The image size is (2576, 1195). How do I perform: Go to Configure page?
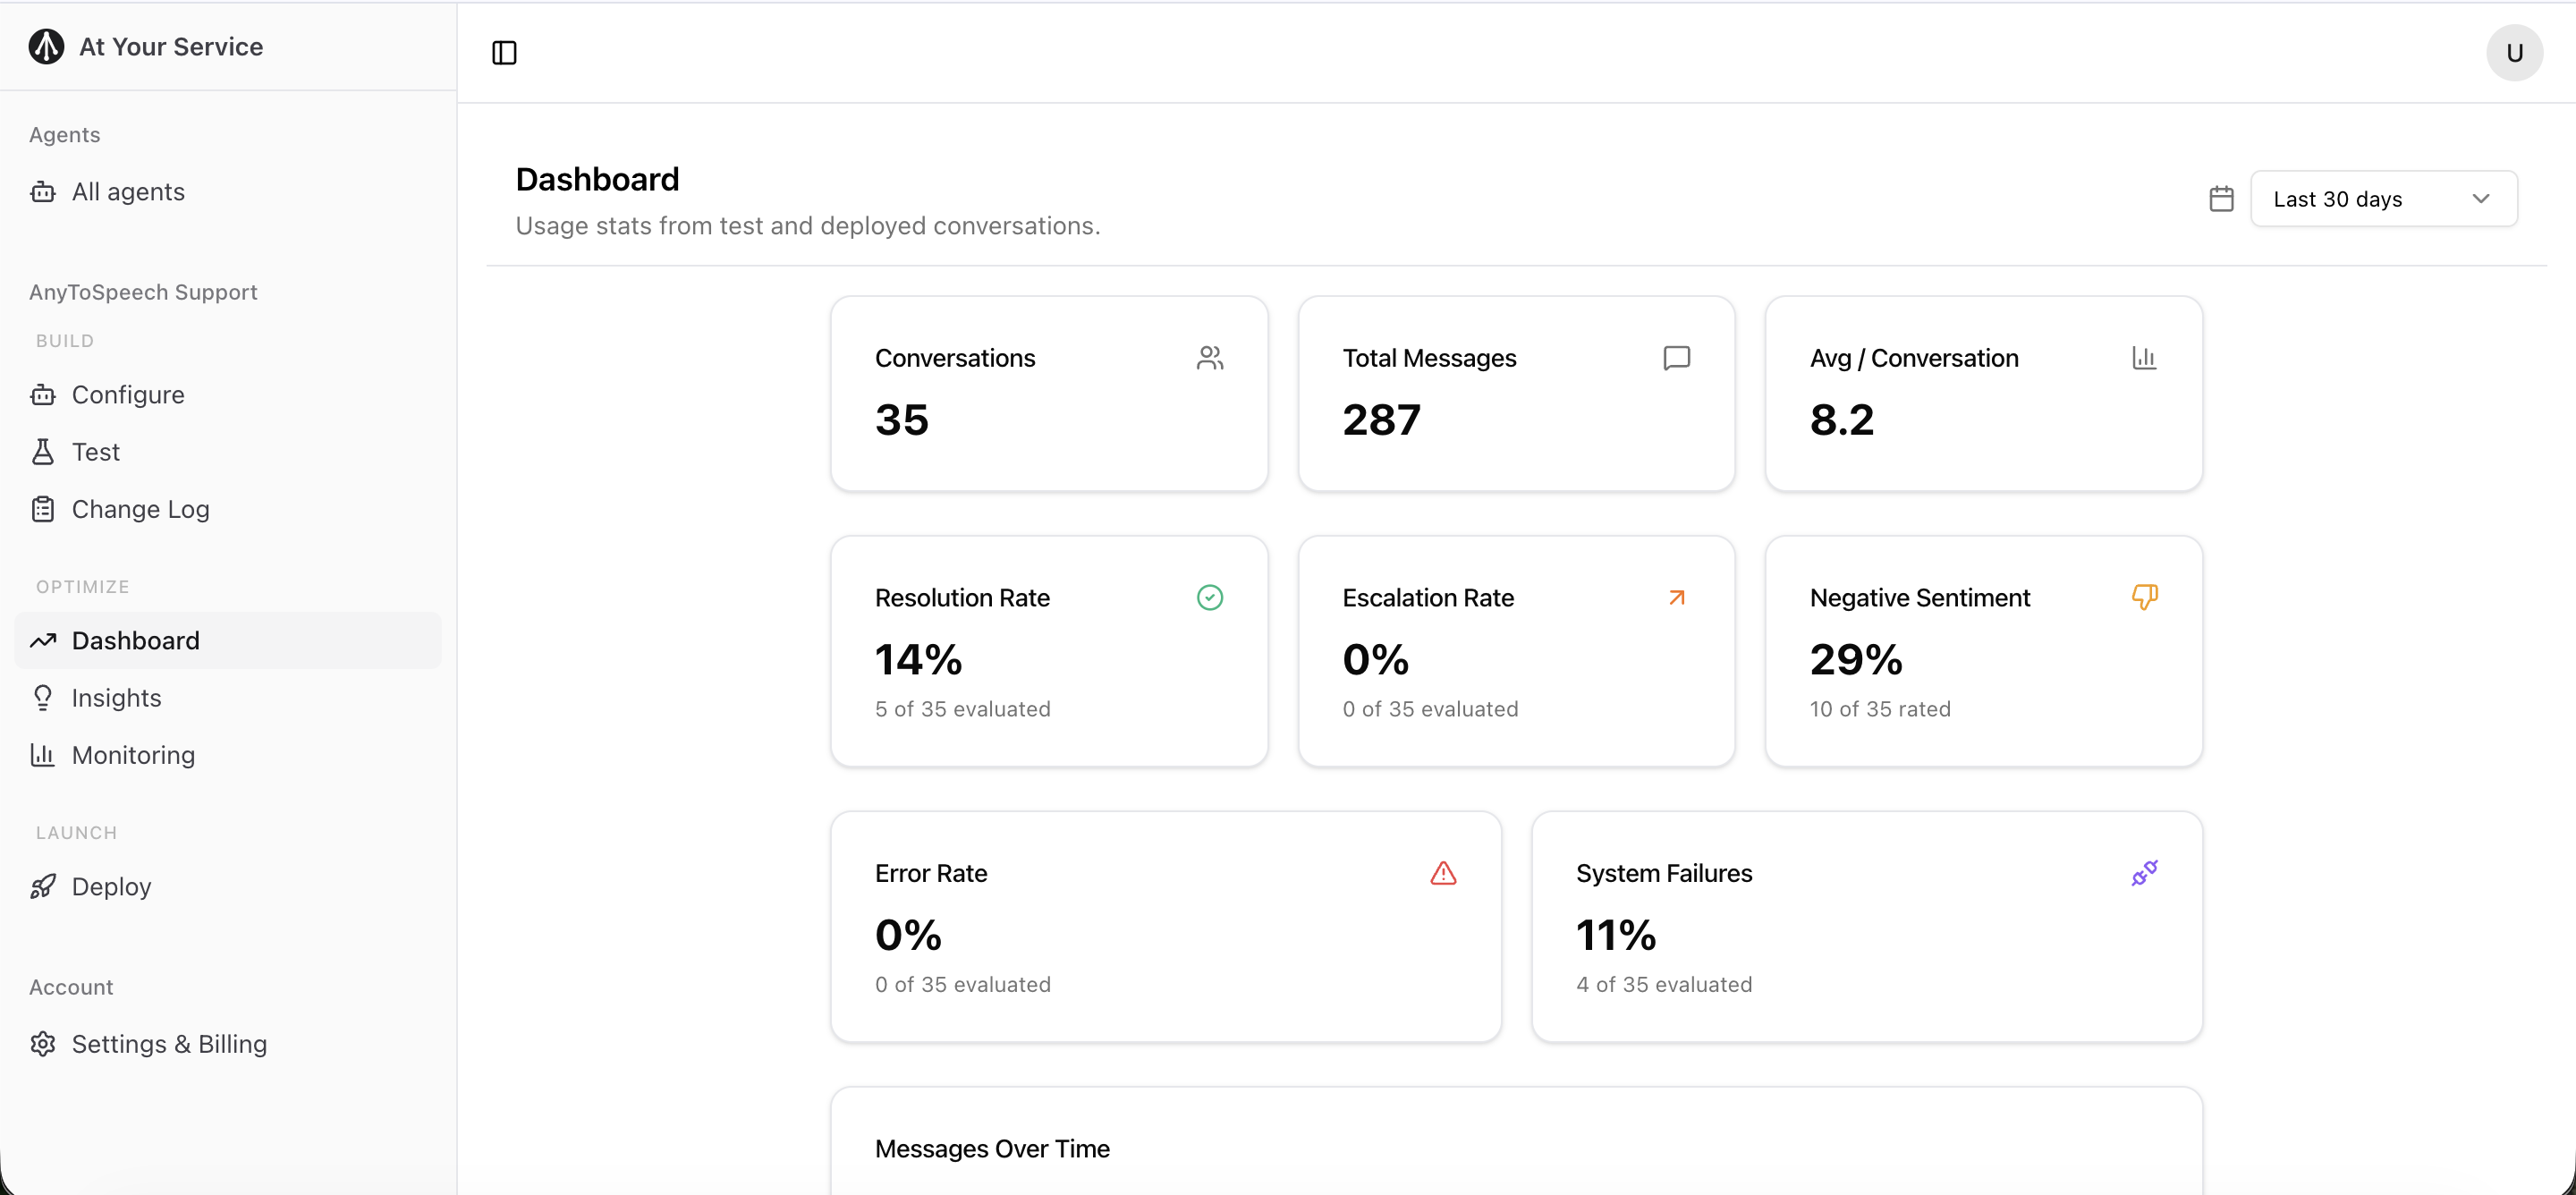pos(128,395)
